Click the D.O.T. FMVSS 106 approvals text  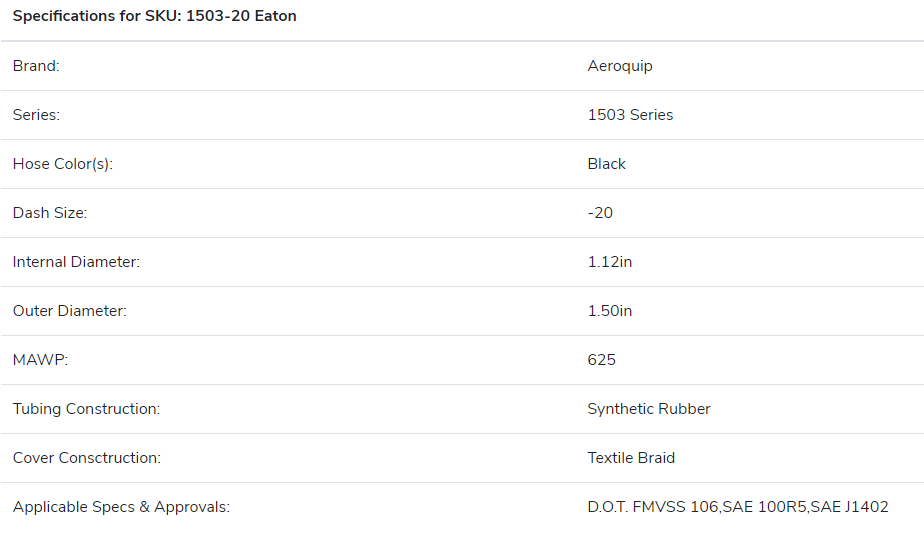653,506
